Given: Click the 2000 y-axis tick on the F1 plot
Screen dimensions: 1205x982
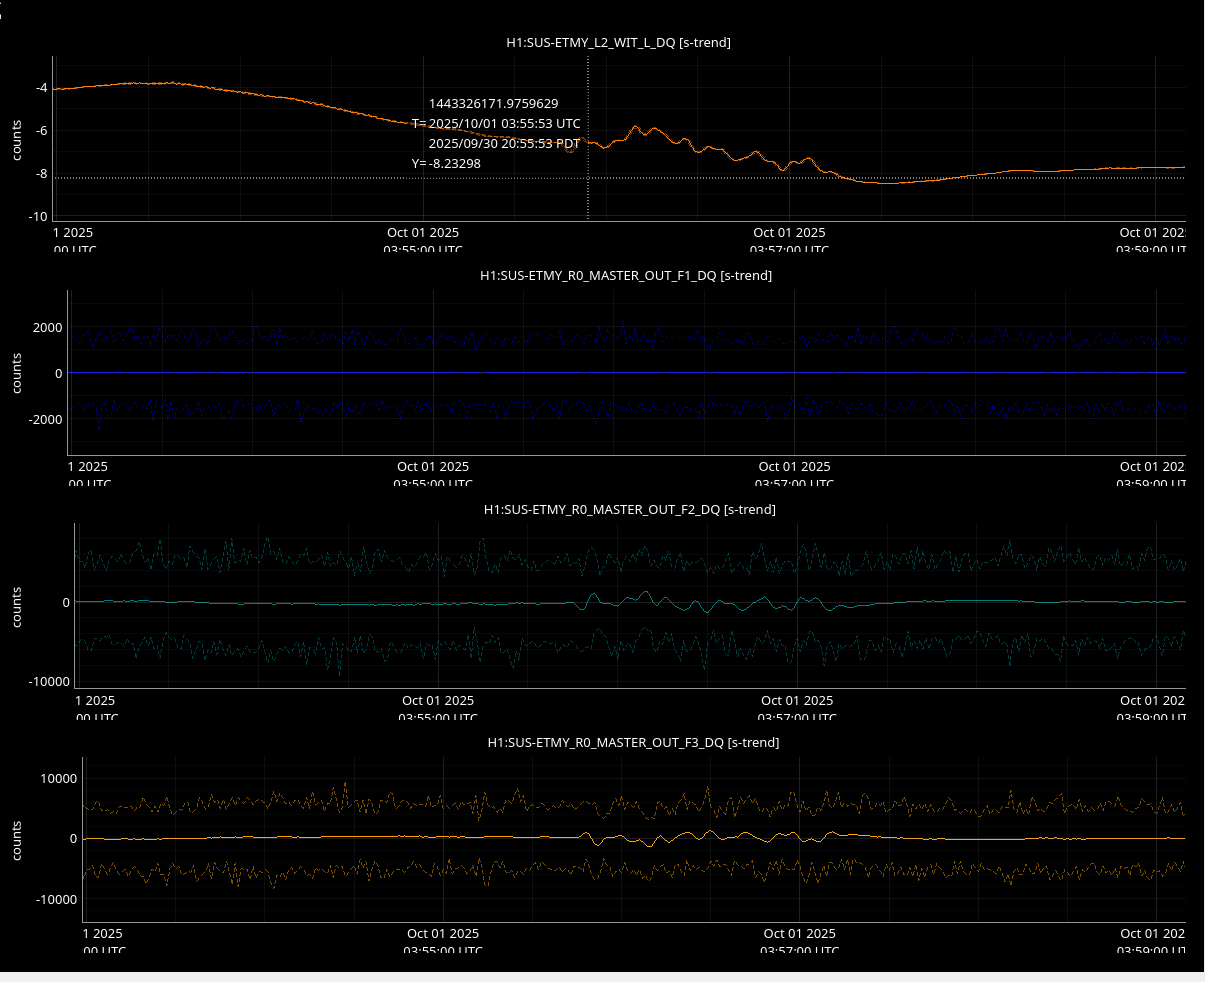Looking at the screenshot, I should coord(46,327).
